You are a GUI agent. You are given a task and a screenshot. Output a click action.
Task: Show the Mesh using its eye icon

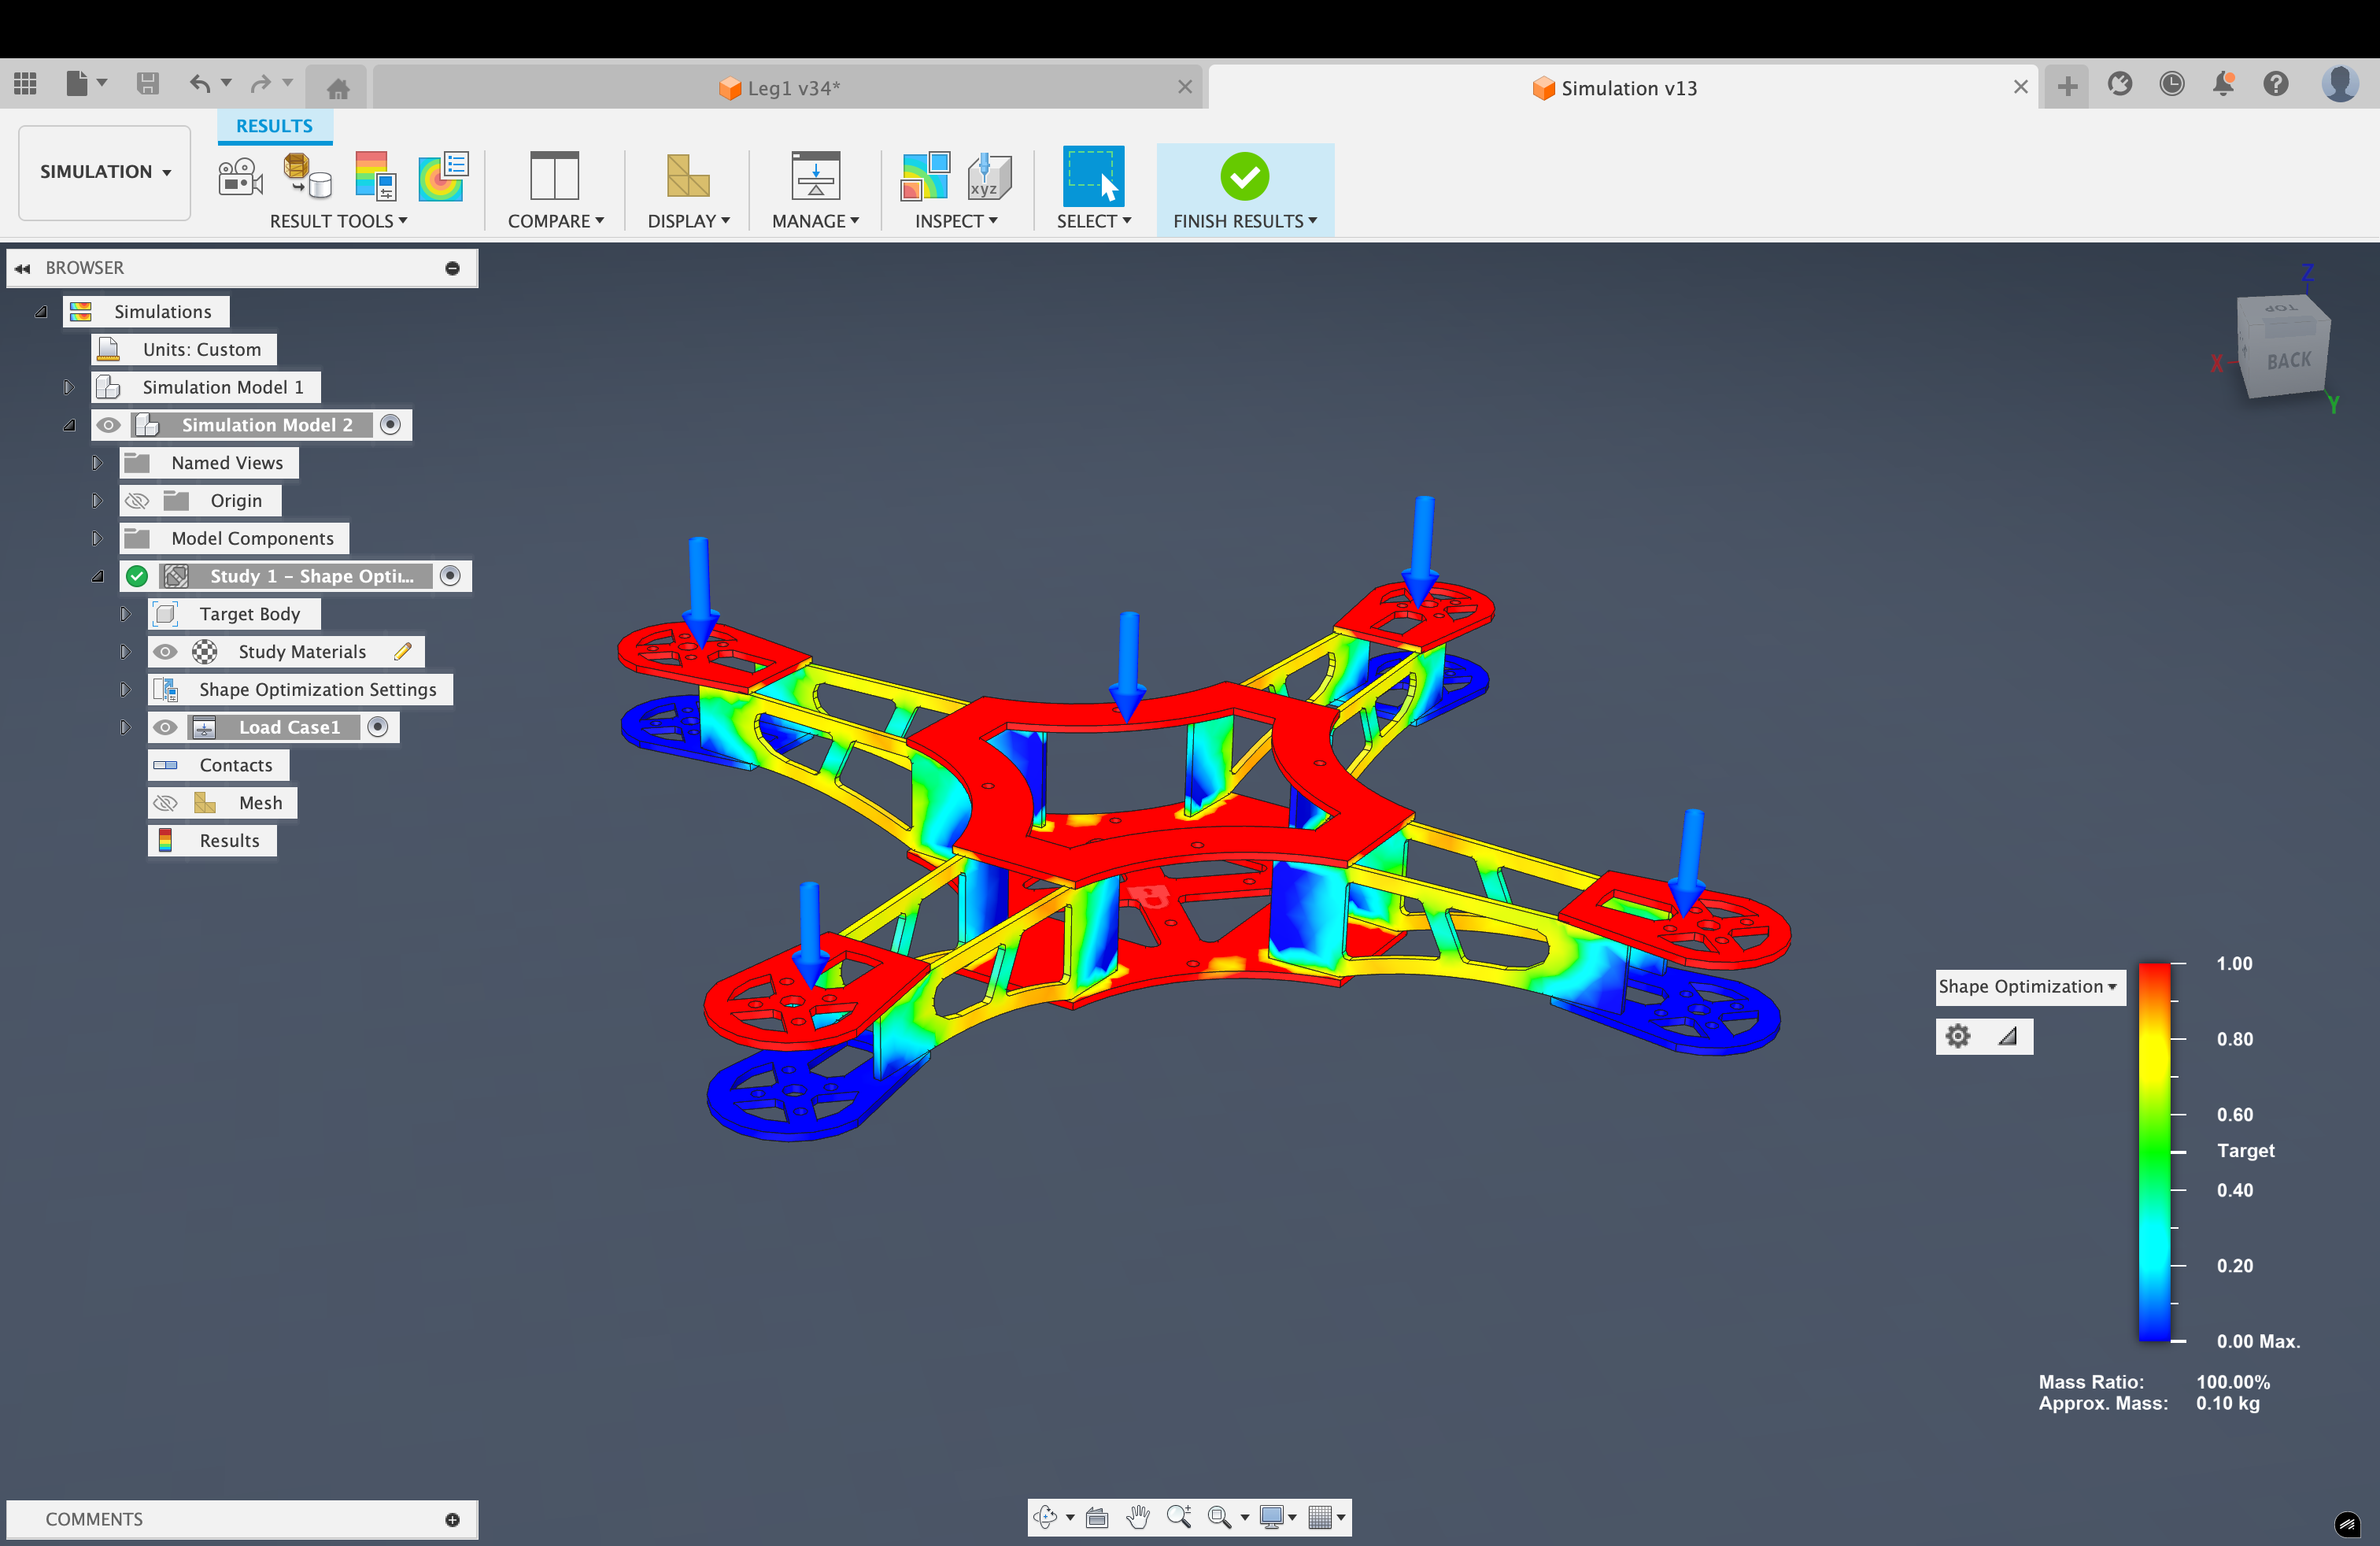click(x=166, y=803)
